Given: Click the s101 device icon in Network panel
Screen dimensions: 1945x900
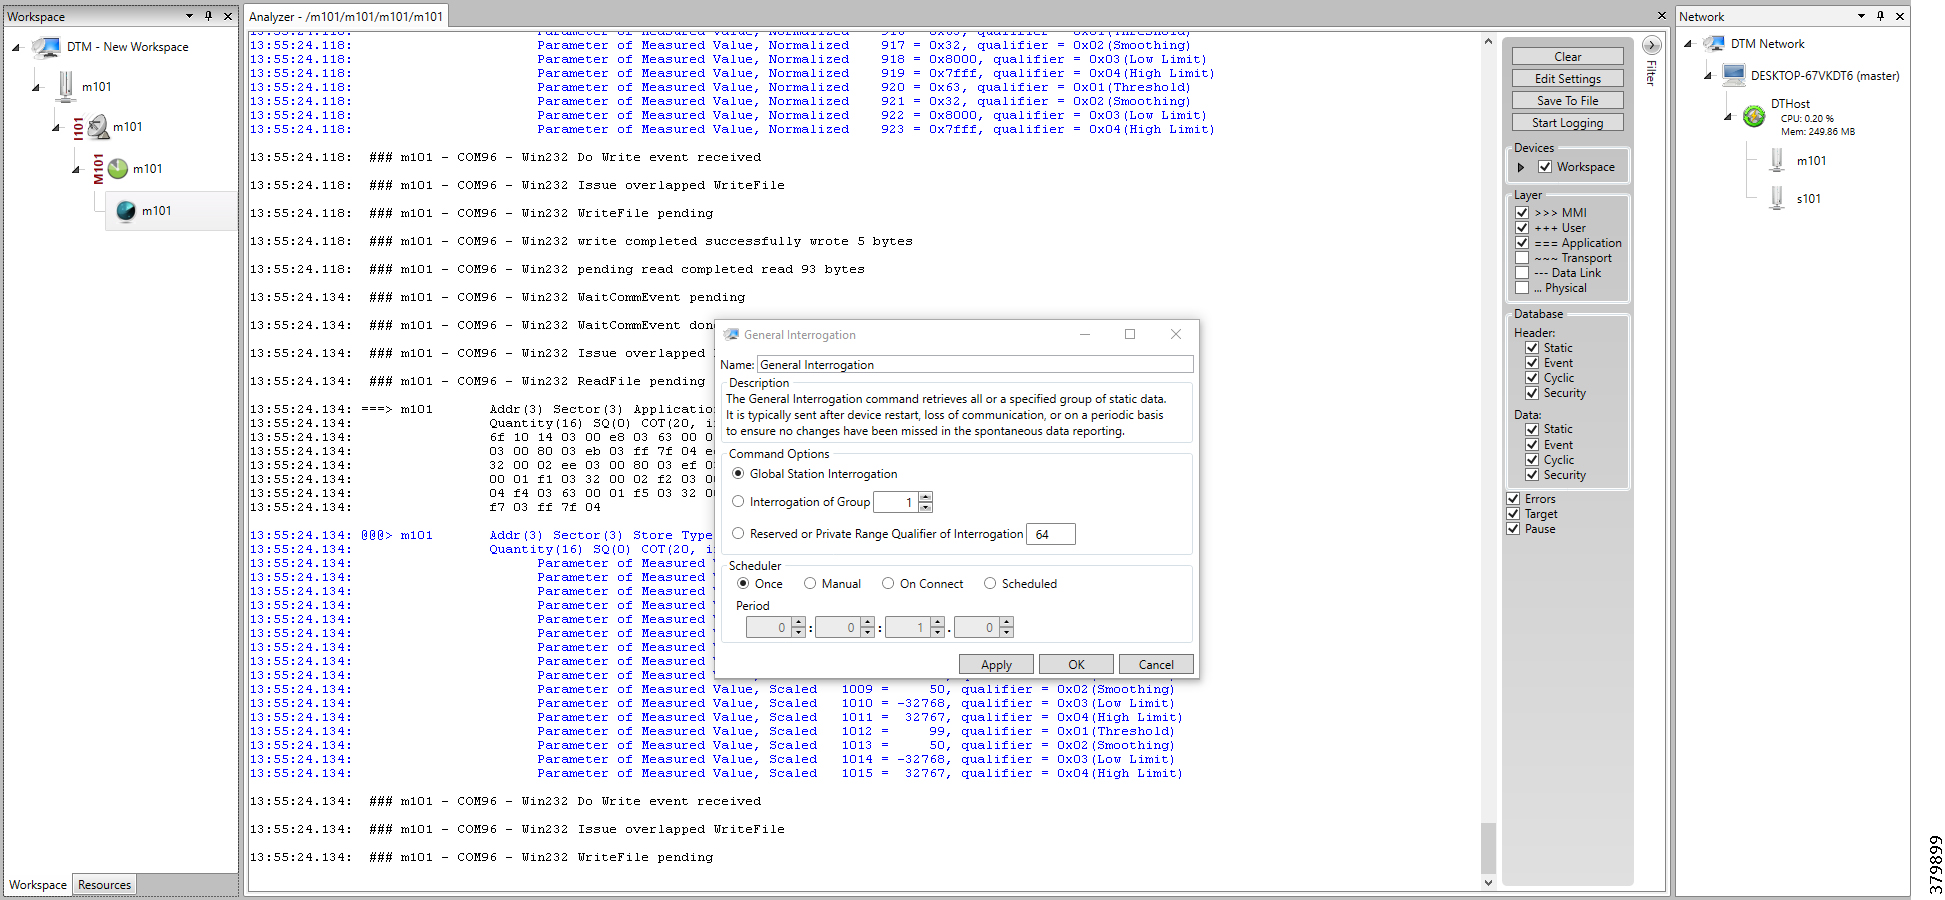Looking at the screenshot, I should [1777, 199].
